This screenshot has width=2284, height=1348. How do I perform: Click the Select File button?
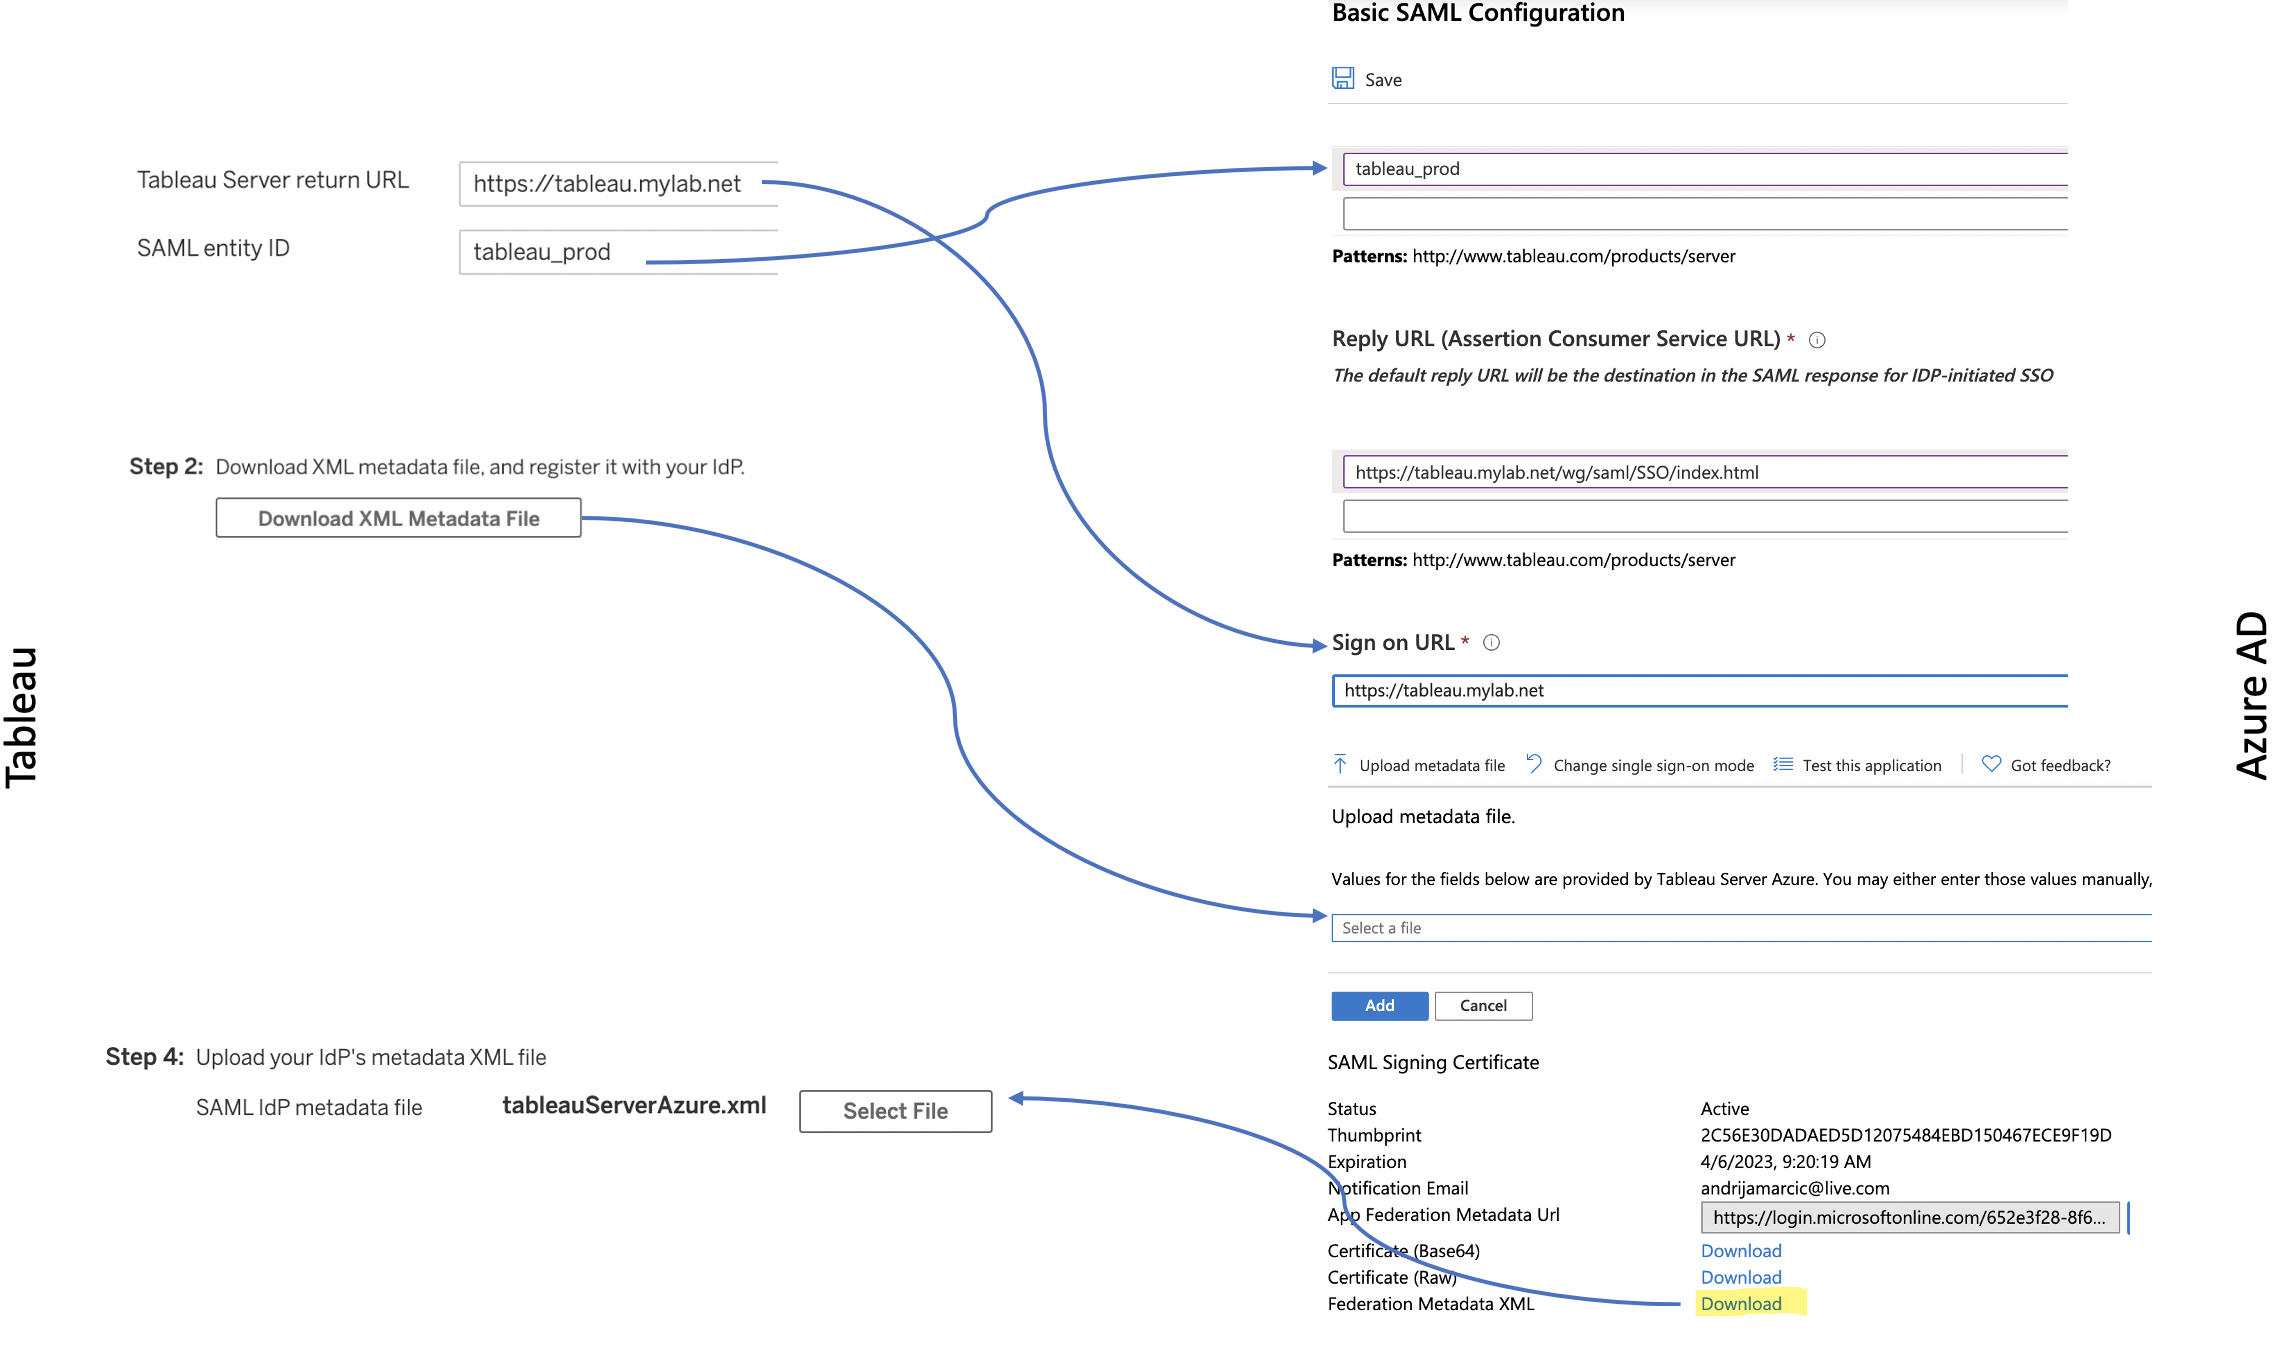coord(895,1112)
